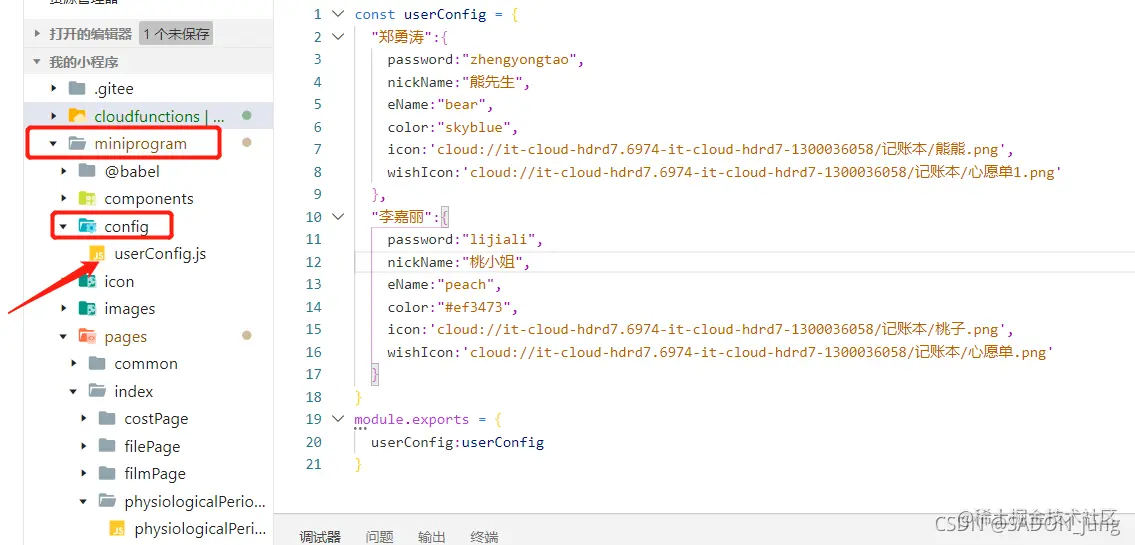Image resolution: width=1135 pixels, height=545 pixels.
Task: Switch to the 问题 tab
Action: point(379,537)
